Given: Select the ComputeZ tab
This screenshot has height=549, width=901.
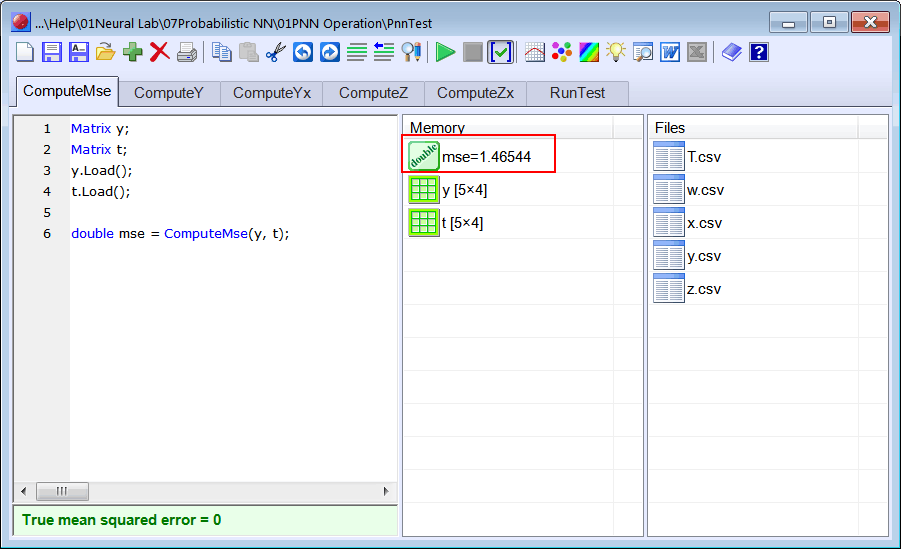Looking at the screenshot, I should pos(374,93).
